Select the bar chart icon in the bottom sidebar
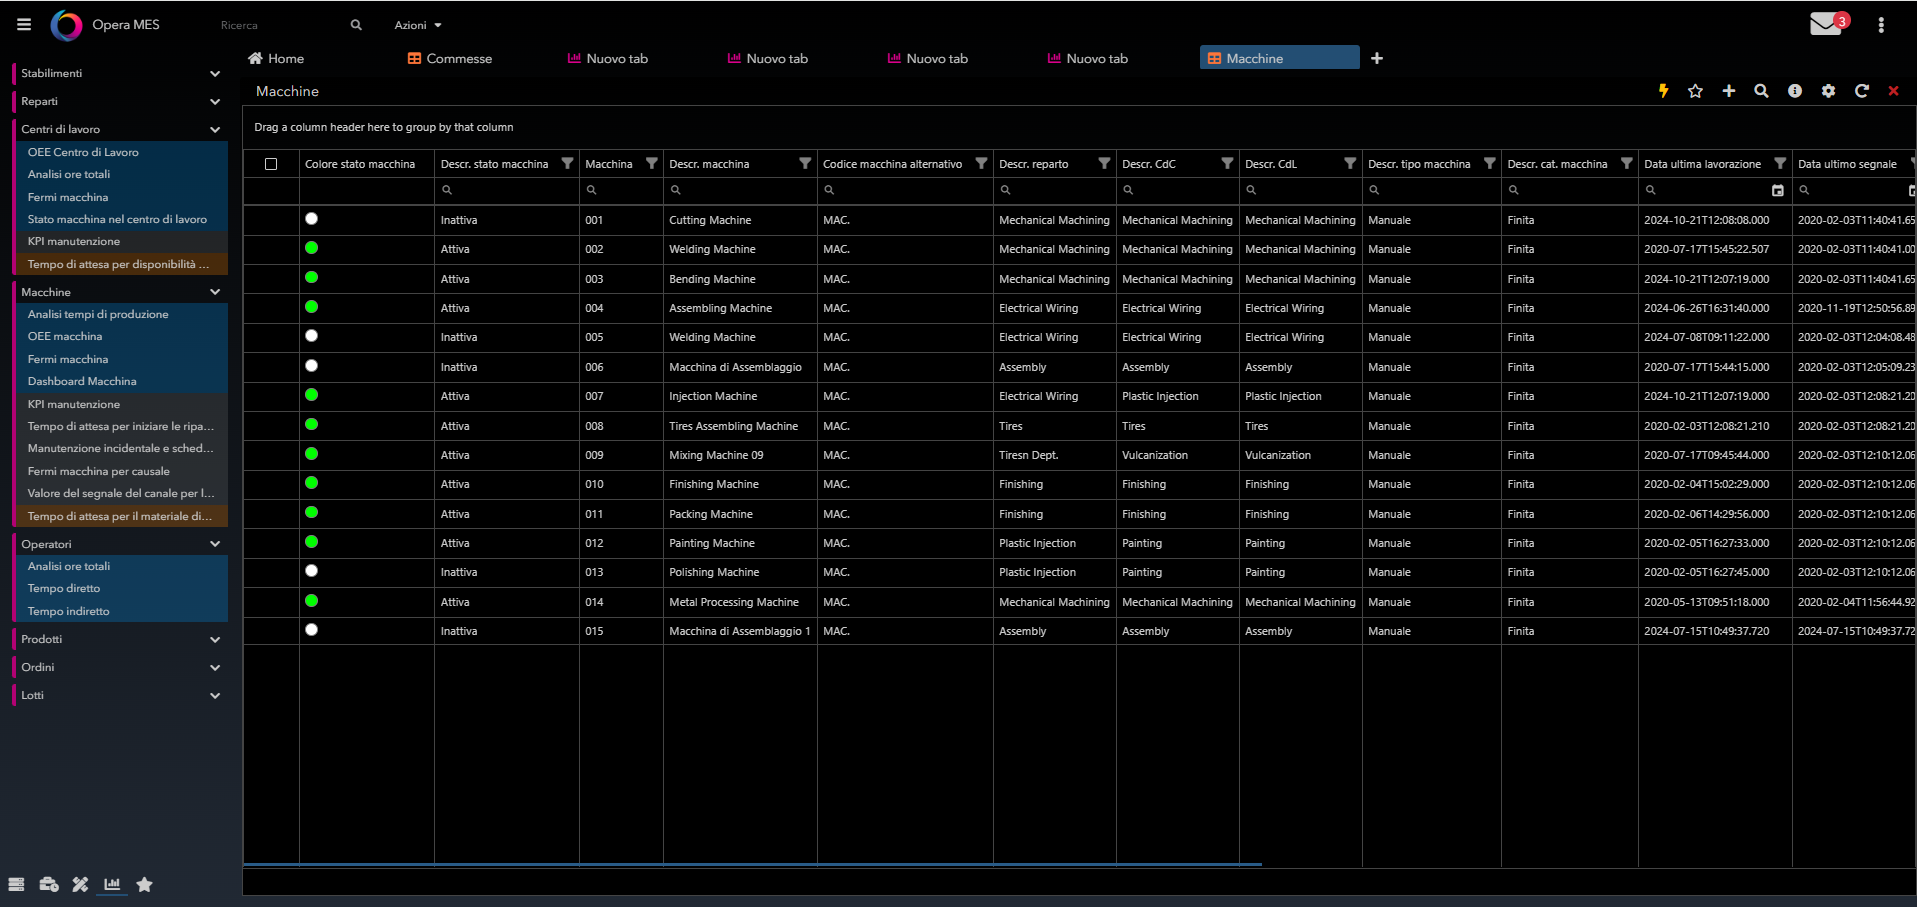The image size is (1917, 908). pyautogui.click(x=113, y=884)
